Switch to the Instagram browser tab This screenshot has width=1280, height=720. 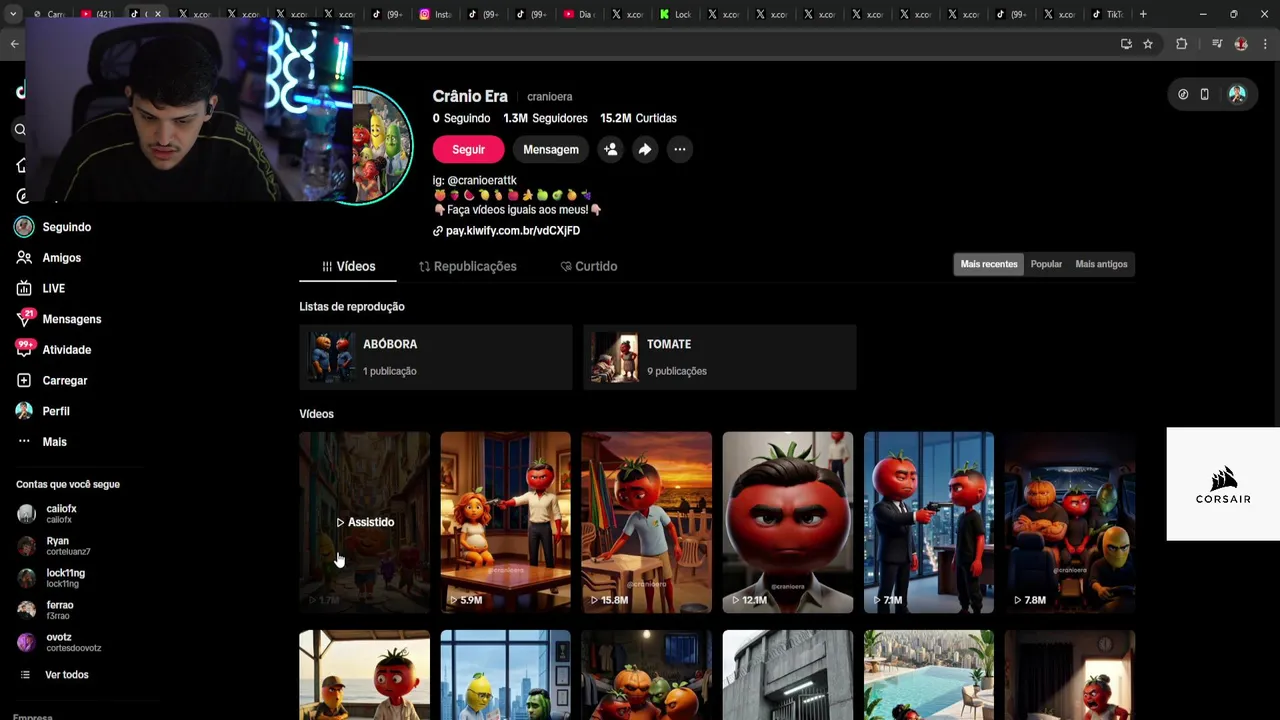(436, 14)
